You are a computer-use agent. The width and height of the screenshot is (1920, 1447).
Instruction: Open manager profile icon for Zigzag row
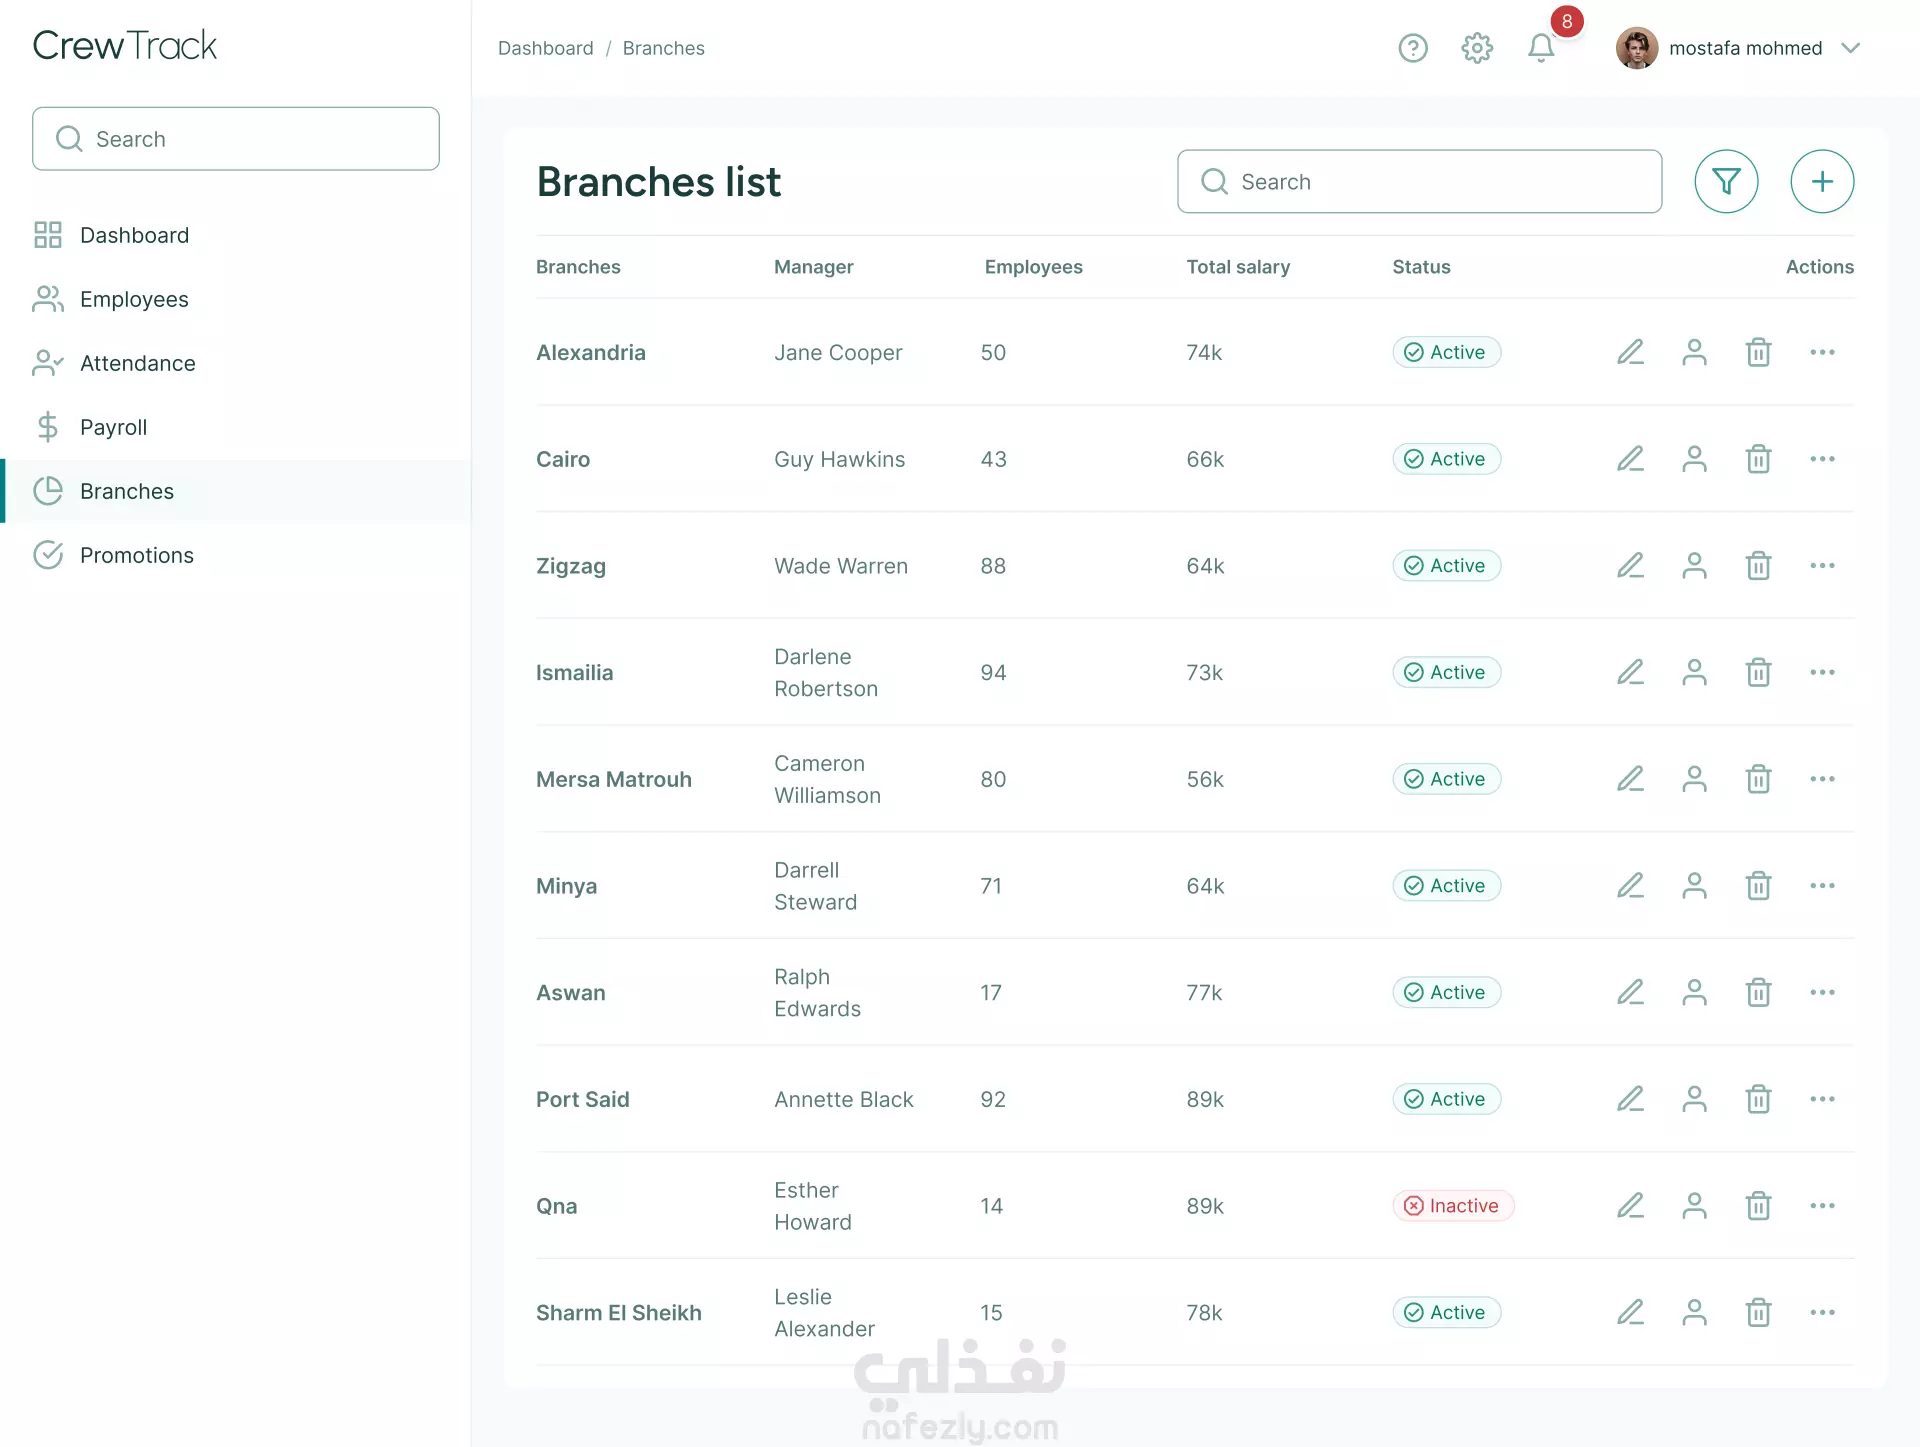[x=1694, y=566]
